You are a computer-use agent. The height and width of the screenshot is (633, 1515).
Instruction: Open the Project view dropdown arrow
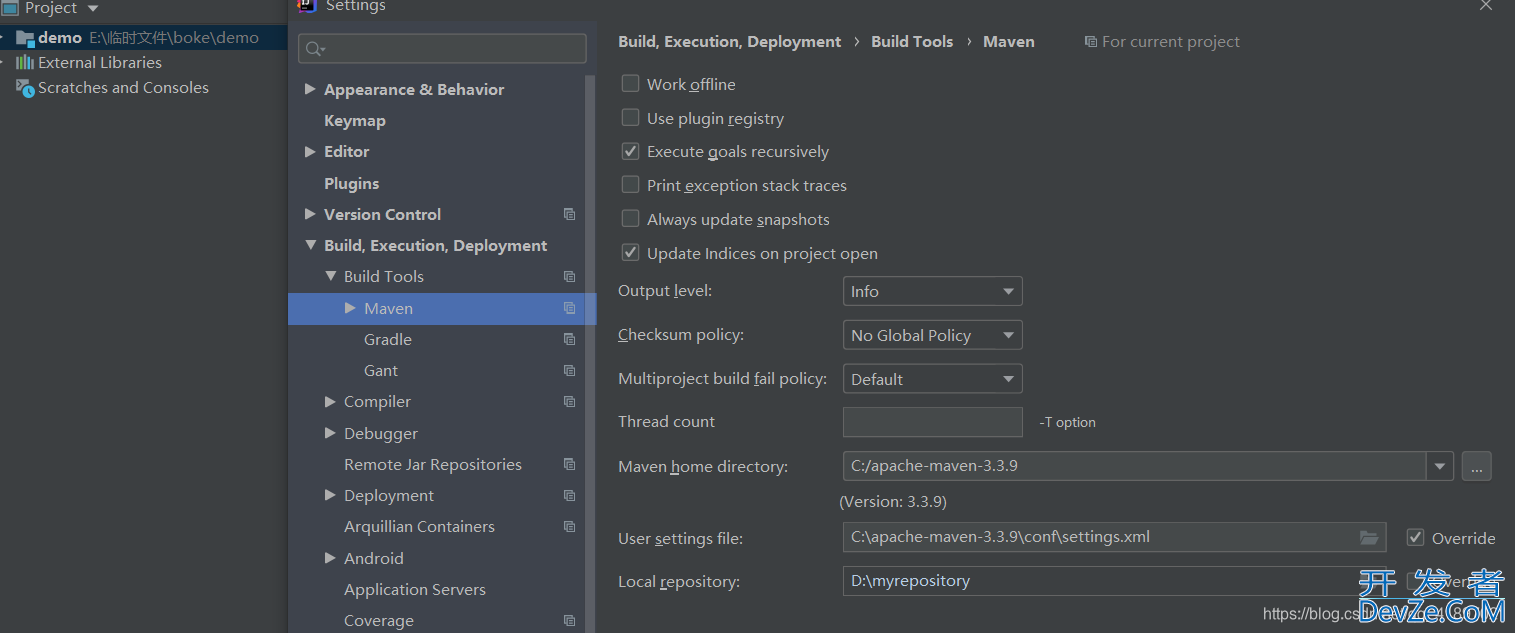pos(94,8)
